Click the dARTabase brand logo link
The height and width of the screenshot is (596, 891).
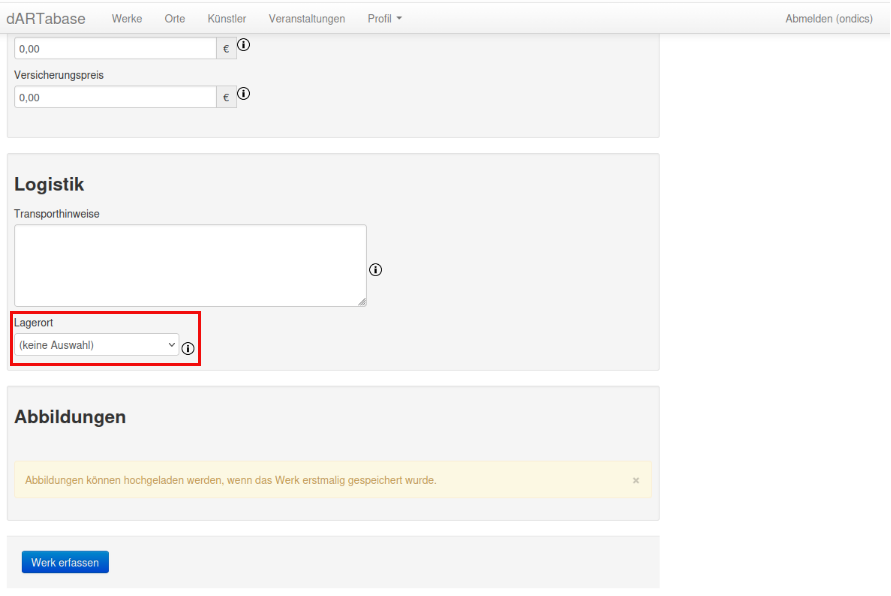(x=46, y=19)
